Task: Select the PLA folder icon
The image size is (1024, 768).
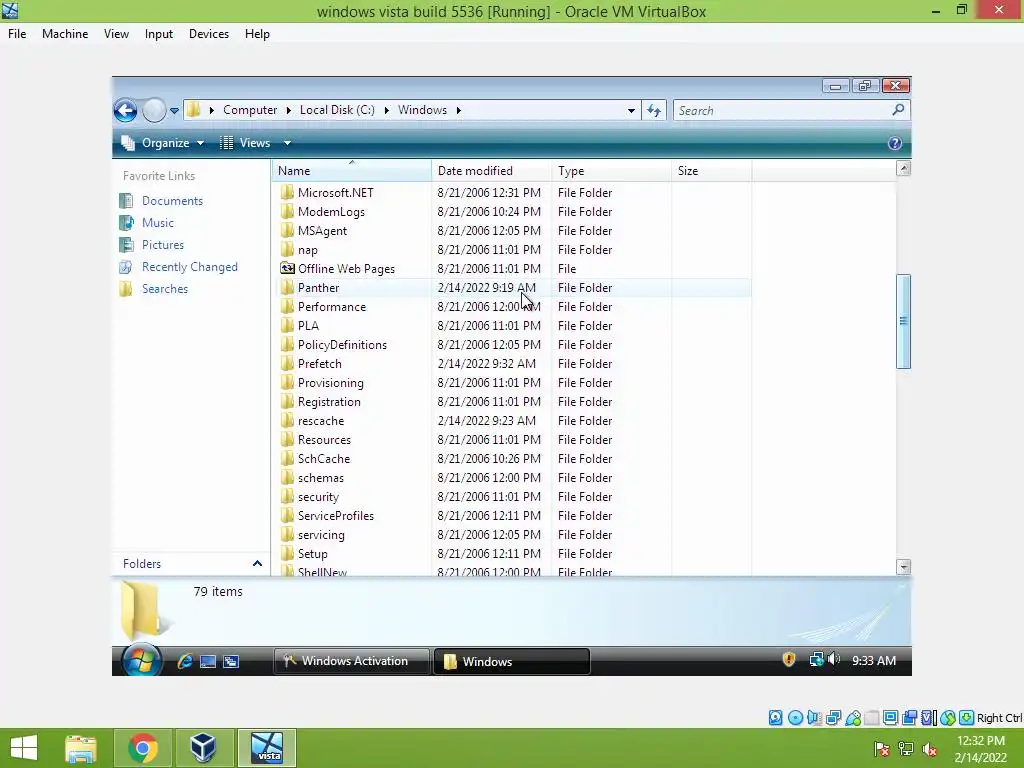Action: [287, 325]
